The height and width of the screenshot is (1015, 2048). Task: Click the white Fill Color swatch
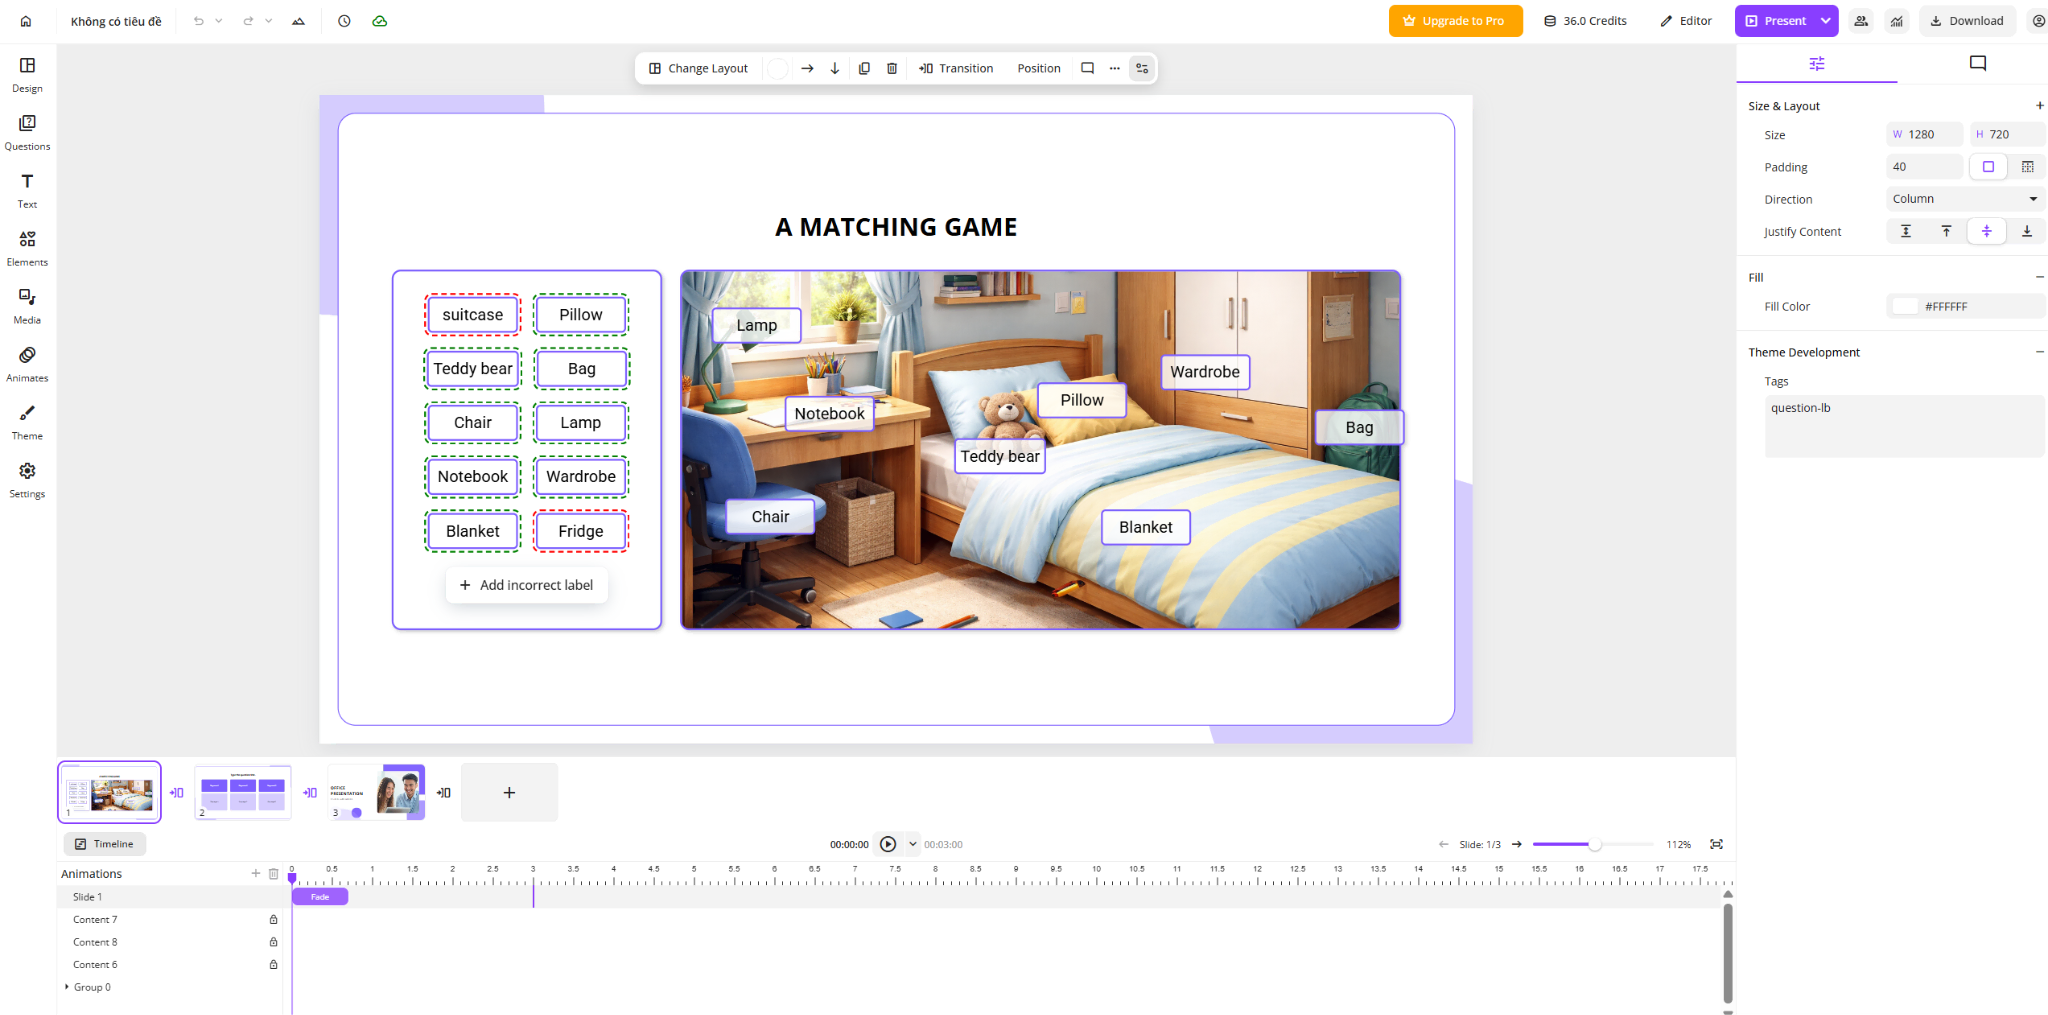pos(1905,307)
